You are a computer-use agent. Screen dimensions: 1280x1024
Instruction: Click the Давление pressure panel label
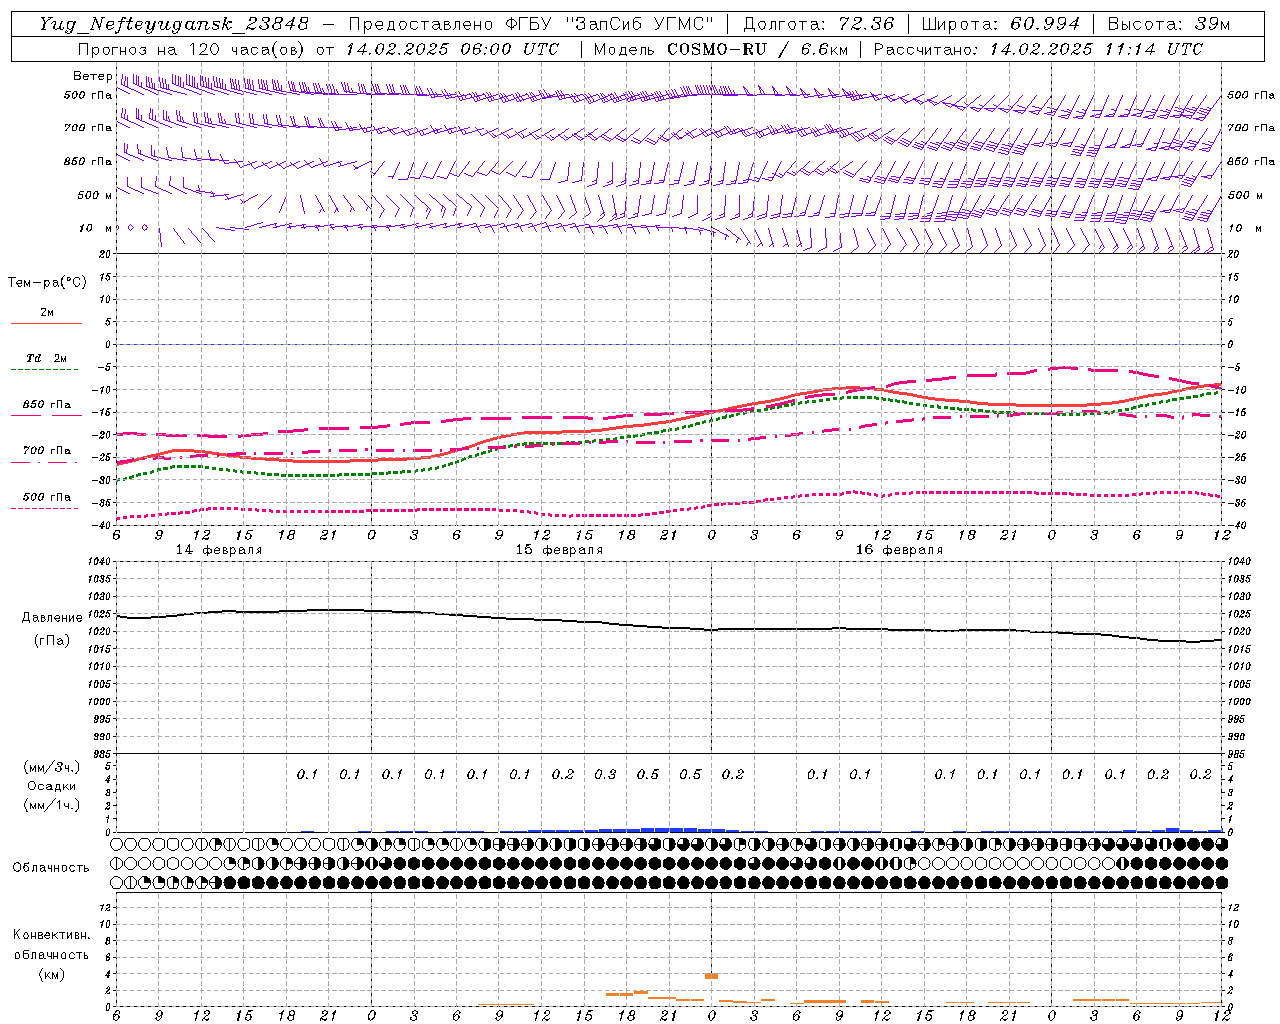coord(52,618)
